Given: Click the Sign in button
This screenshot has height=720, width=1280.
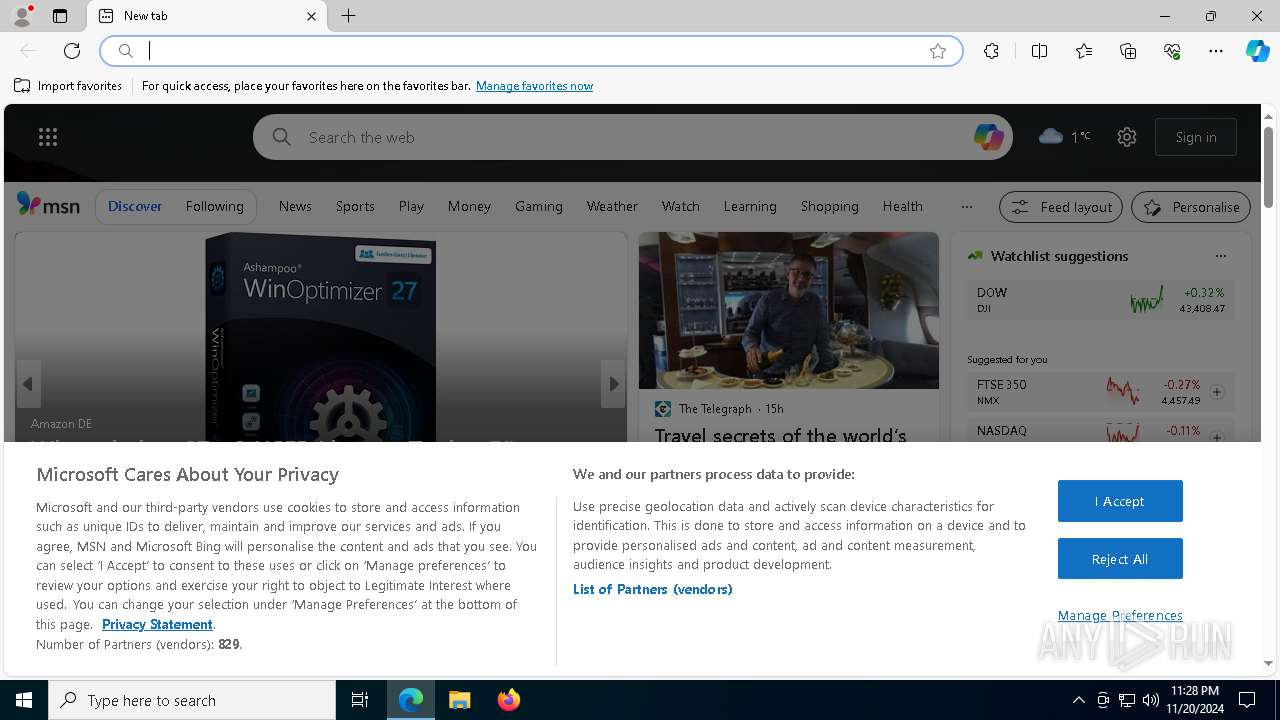Looking at the screenshot, I should pyautogui.click(x=1196, y=137).
